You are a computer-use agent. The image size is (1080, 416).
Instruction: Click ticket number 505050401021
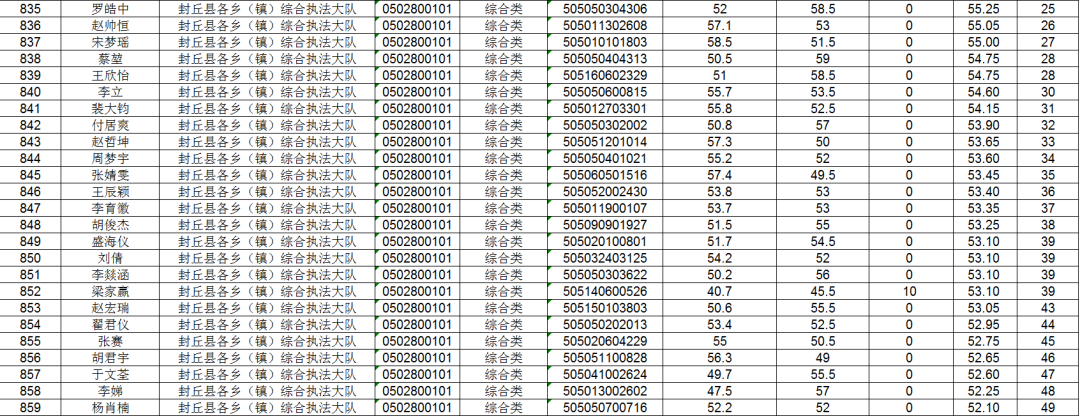(605, 158)
